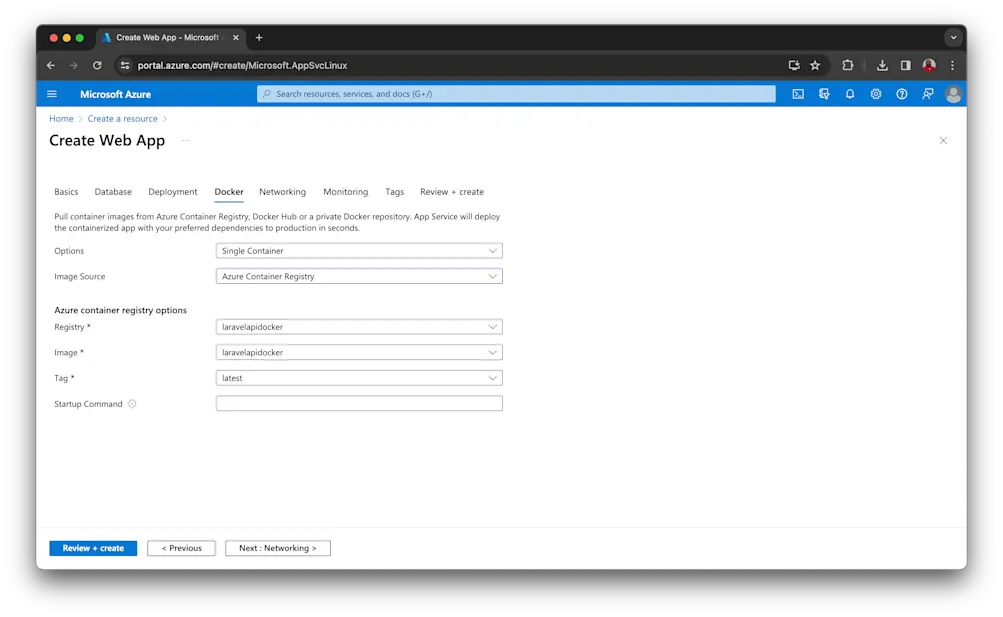The width and height of the screenshot is (1003, 617).
Task: Navigate back via the Create a resource breadcrumb
Action: pyautogui.click(x=122, y=118)
